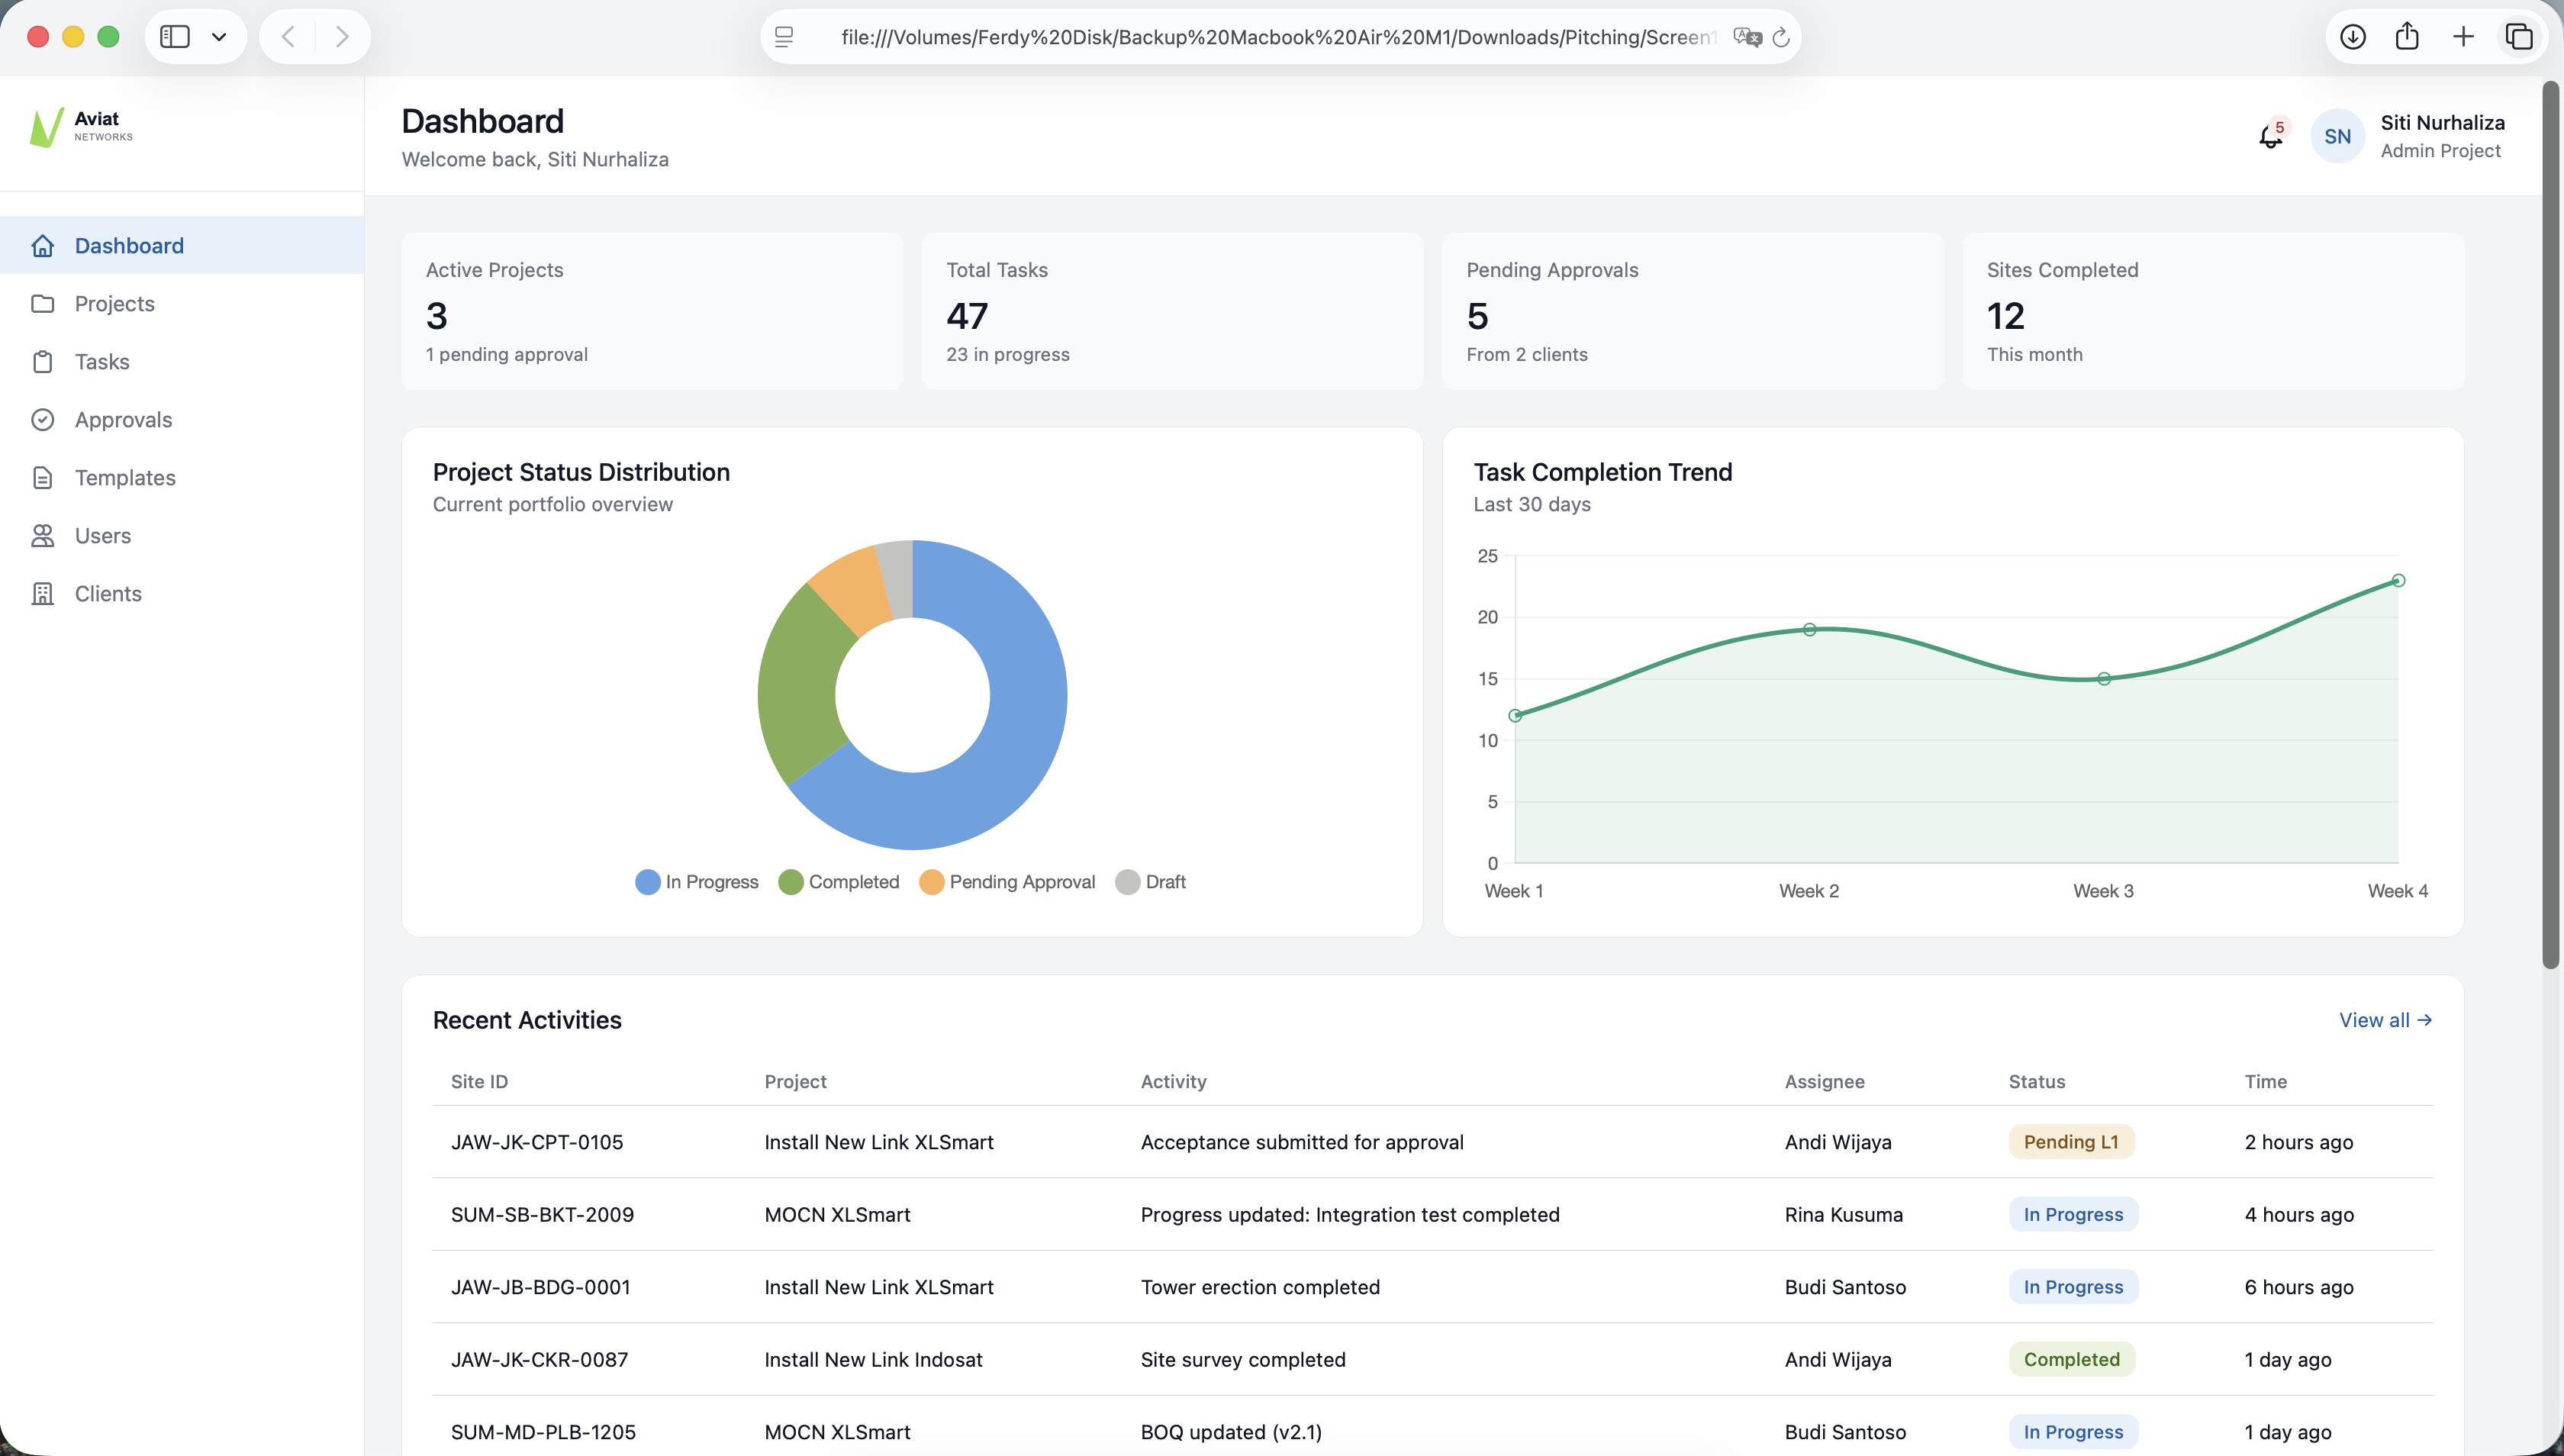
Task: Click the Week 2 data point on trend chart
Action: [x=1809, y=629]
